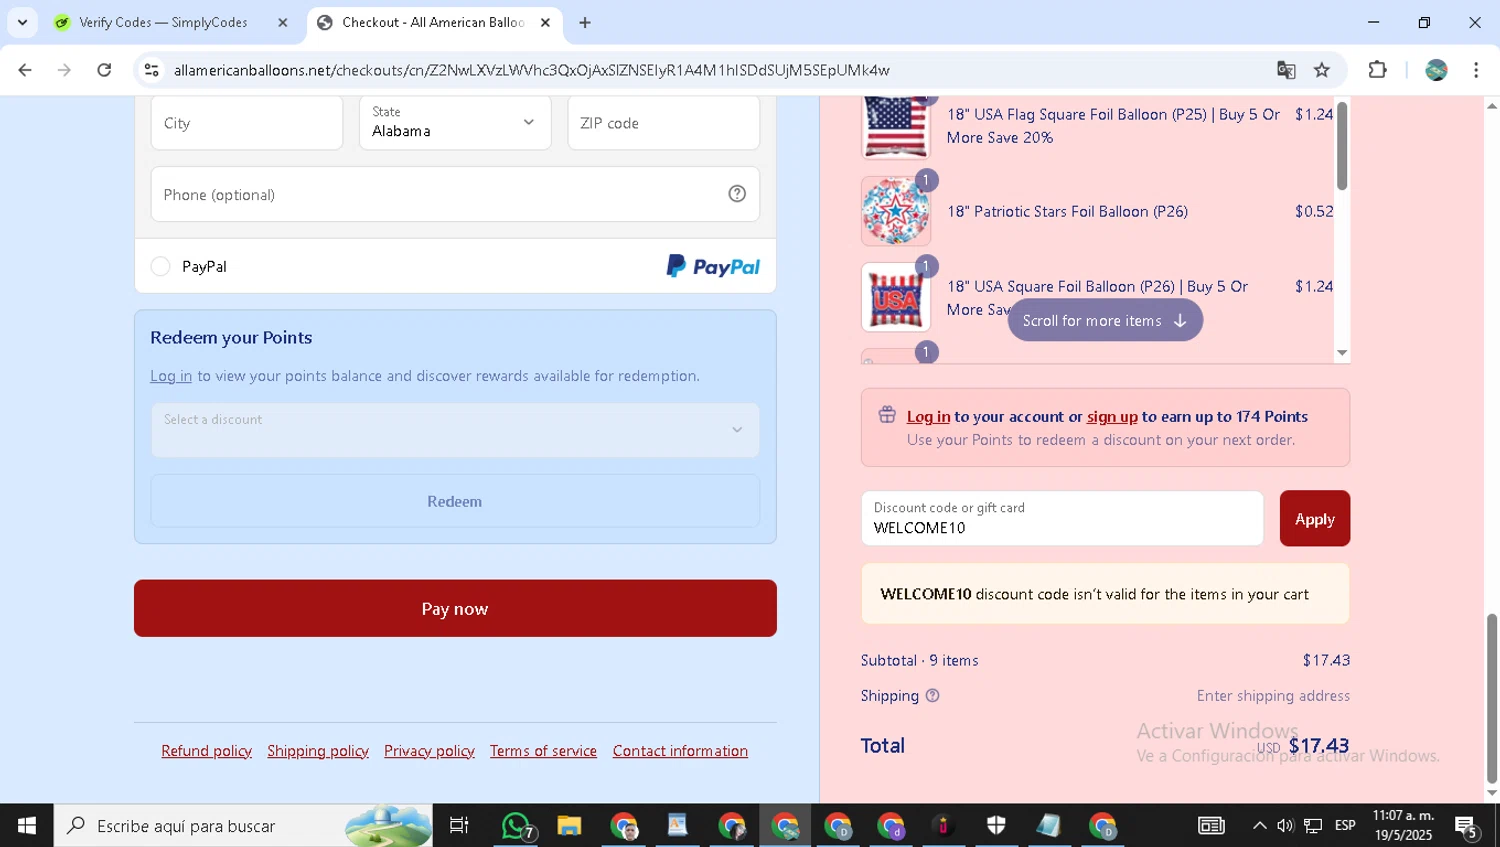The height and width of the screenshot is (847, 1500).
Task: Open the Select a discount dropdown
Action: coord(455,430)
